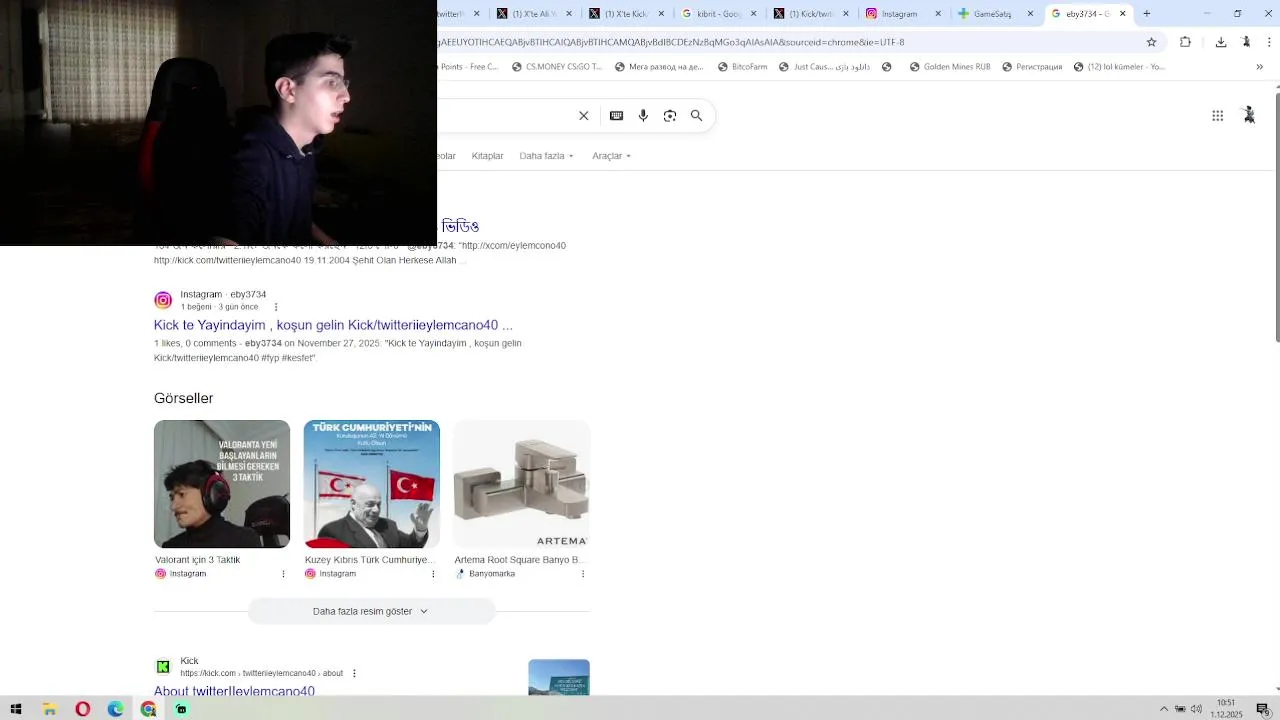Open the Chrome extensions puzzle icon
The width and height of the screenshot is (1280, 720).
click(x=1185, y=42)
